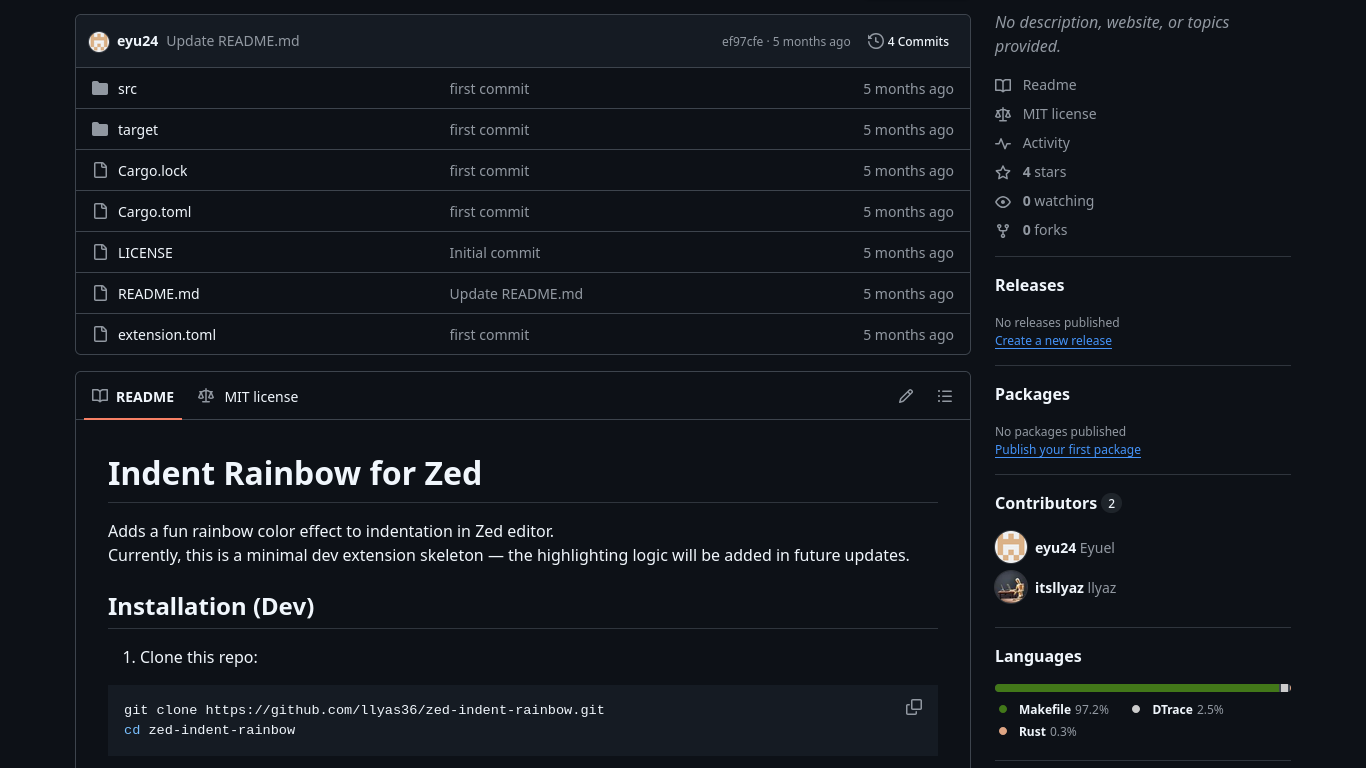Open the repository commit history via clock icon
Screen dimensions: 1366x768
pos(875,41)
